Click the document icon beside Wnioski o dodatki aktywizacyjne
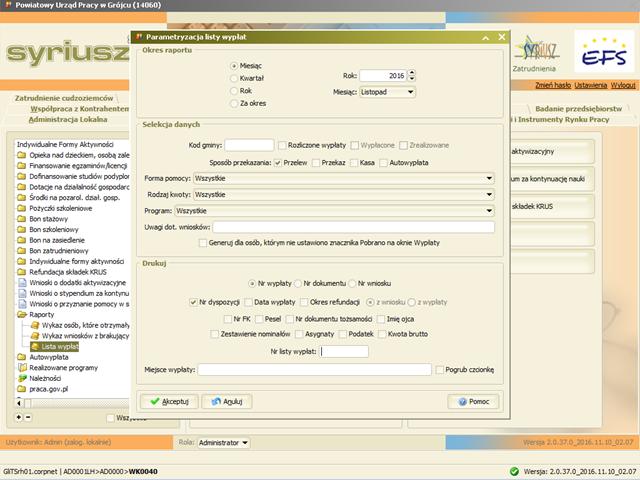Viewport: 640px width, 480px height. coord(22,282)
